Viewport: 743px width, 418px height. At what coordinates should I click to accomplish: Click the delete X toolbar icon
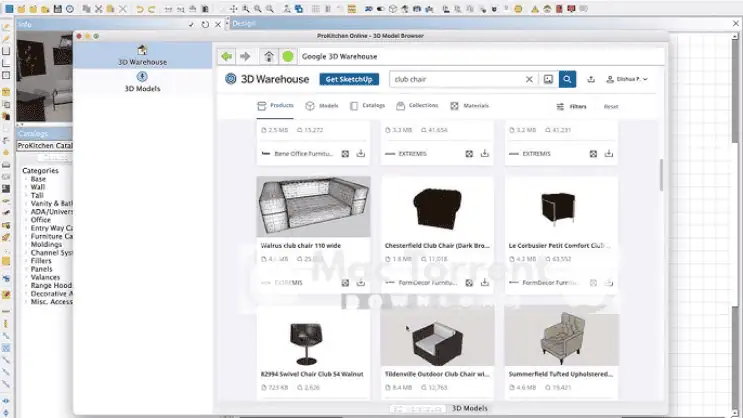tap(123, 9)
